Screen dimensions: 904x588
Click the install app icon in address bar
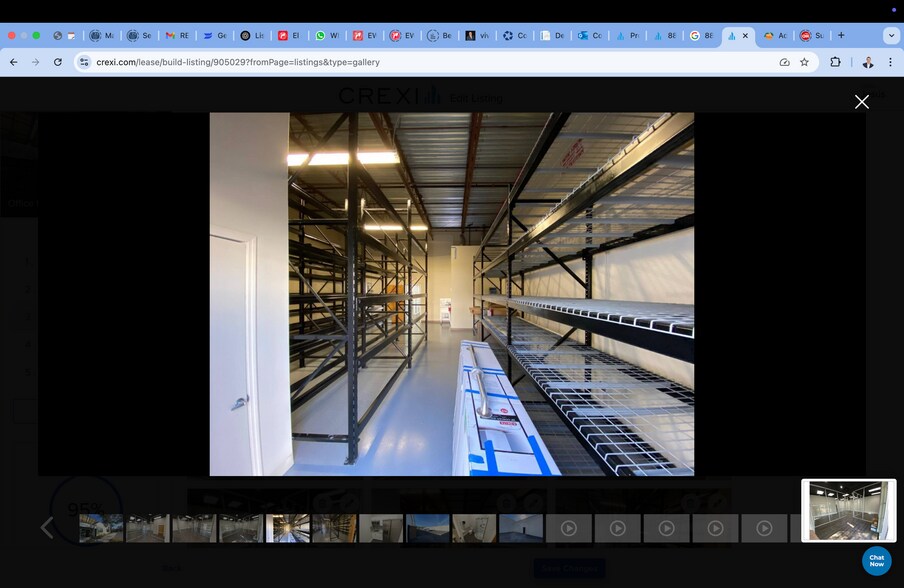[x=784, y=62]
